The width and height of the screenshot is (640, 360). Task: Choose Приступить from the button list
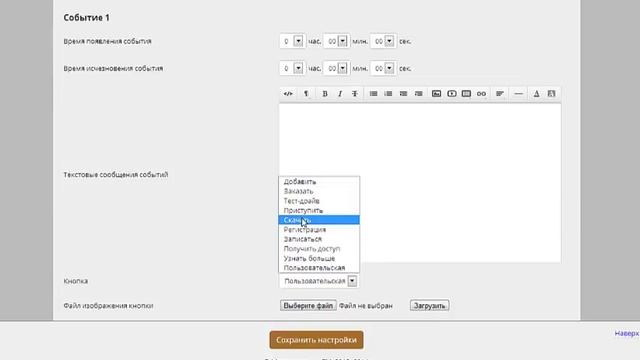click(x=319, y=211)
